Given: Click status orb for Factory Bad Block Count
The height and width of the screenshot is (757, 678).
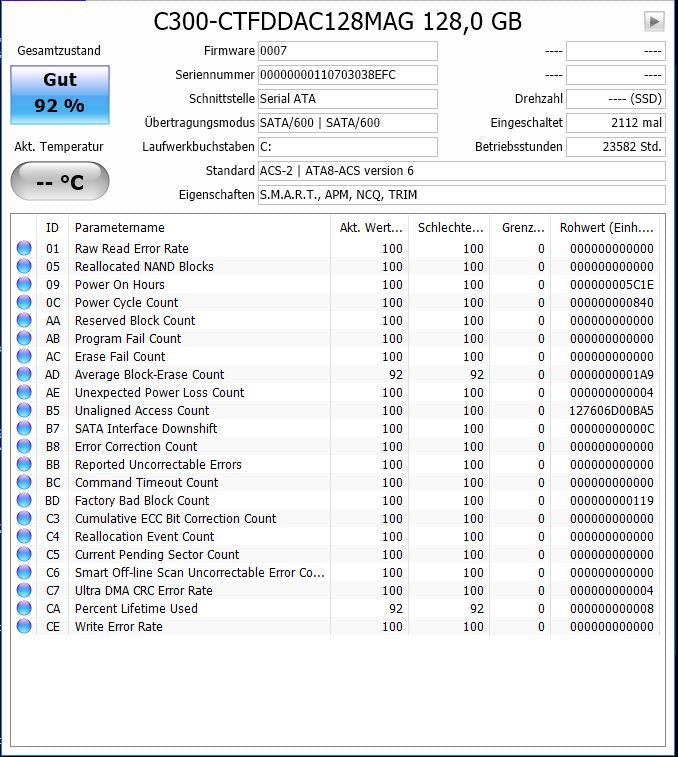Looking at the screenshot, I should point(24,500).
